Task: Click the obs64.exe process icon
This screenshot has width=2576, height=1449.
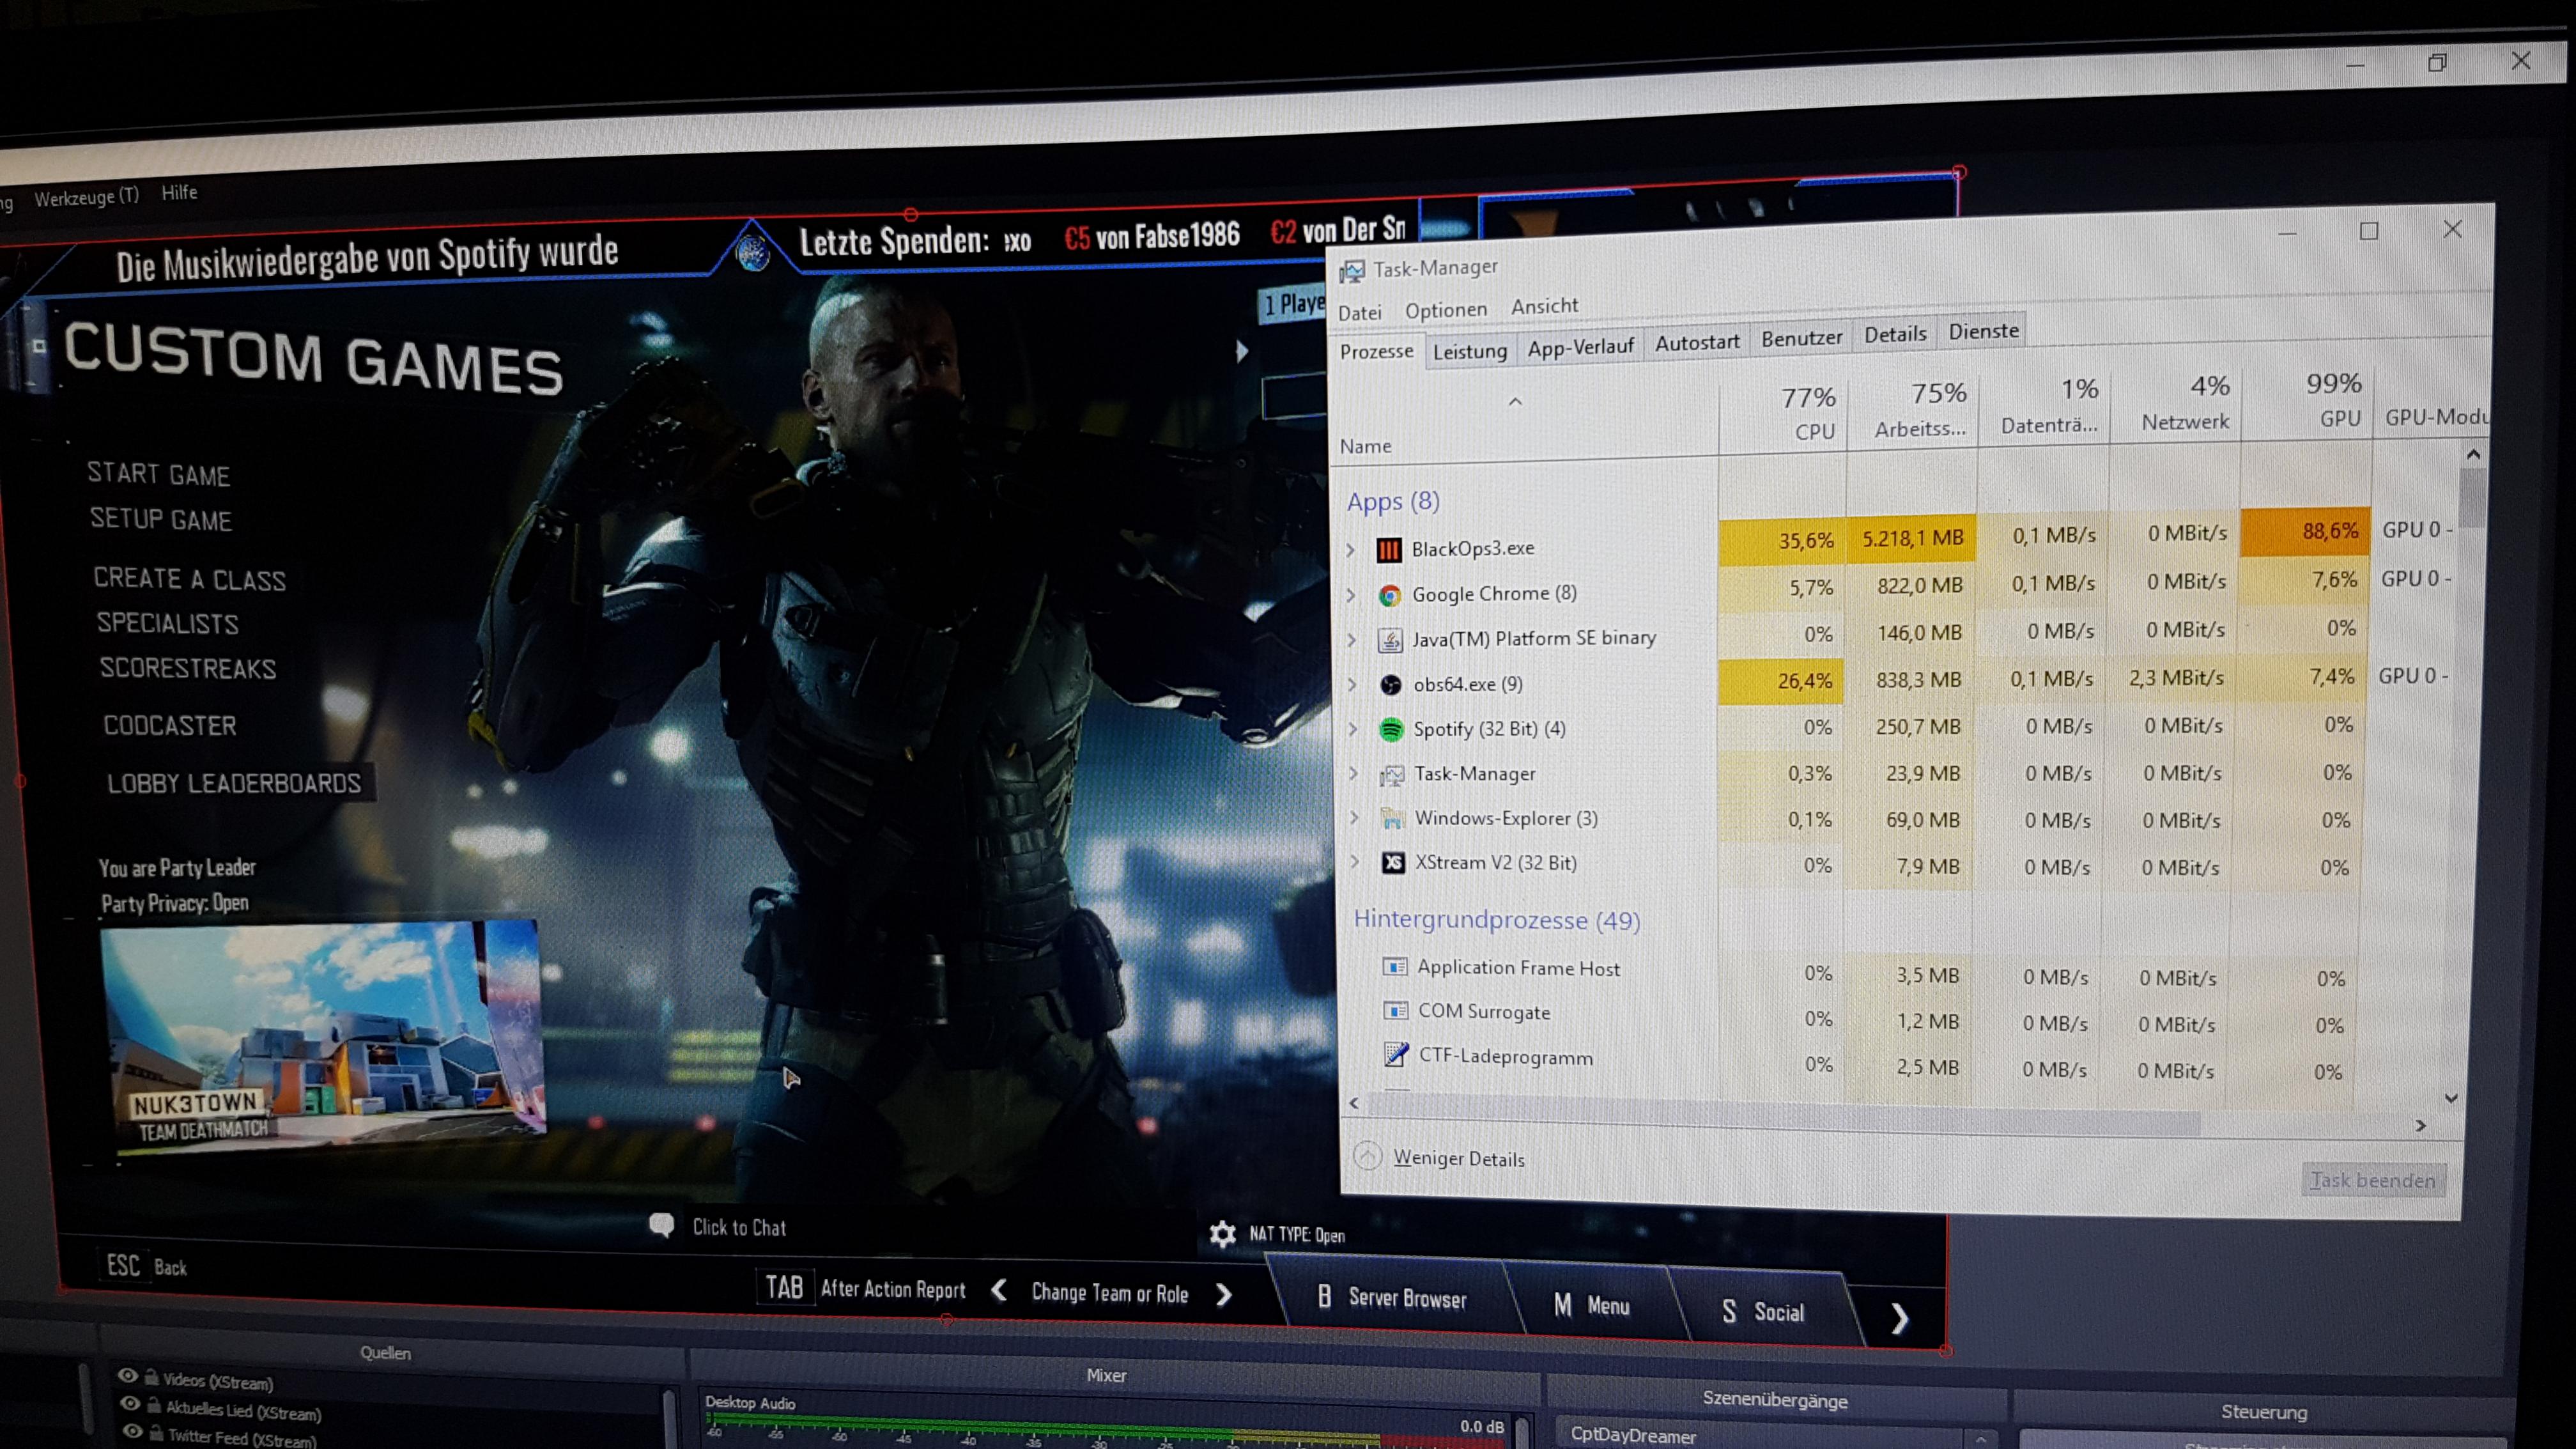Action: click(1391, 685)
